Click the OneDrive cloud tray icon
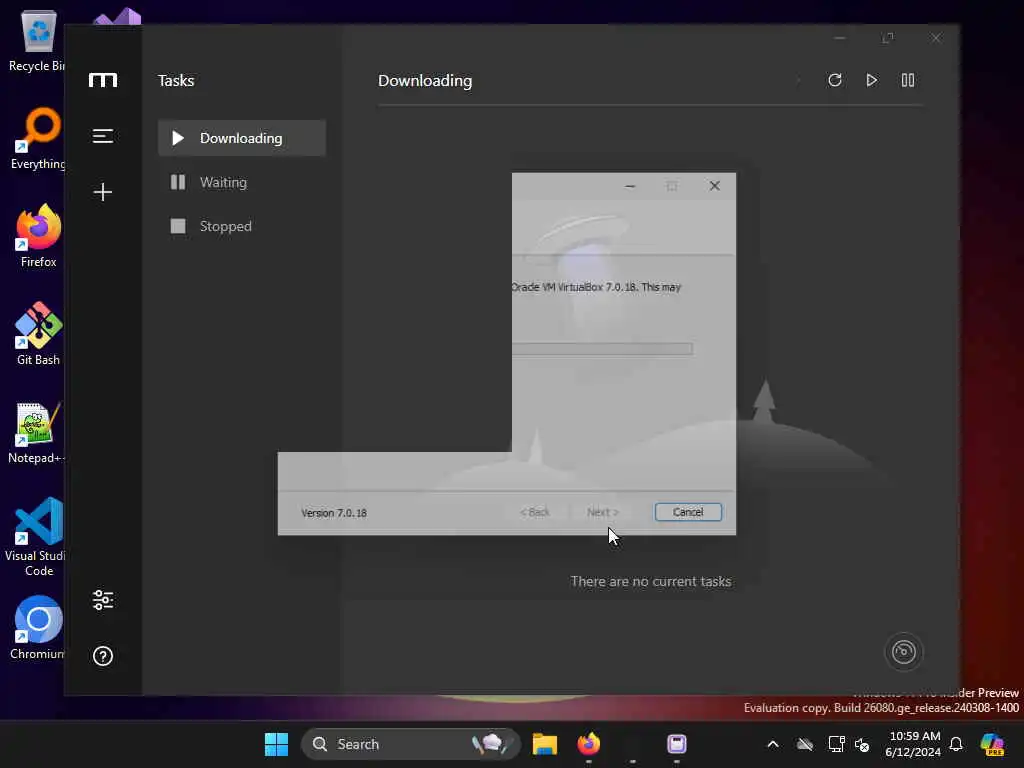The width and height of the screenshot is (1024, 768). click(x=805, y=744)
